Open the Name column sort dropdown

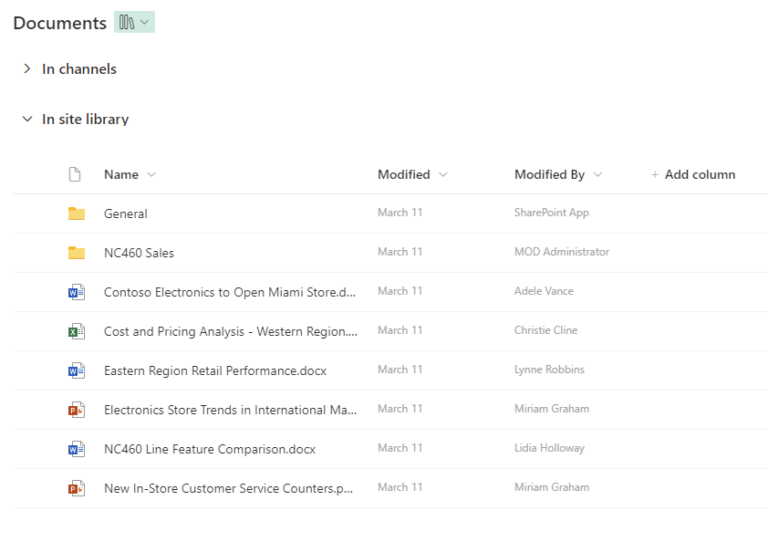coord(151,175)
